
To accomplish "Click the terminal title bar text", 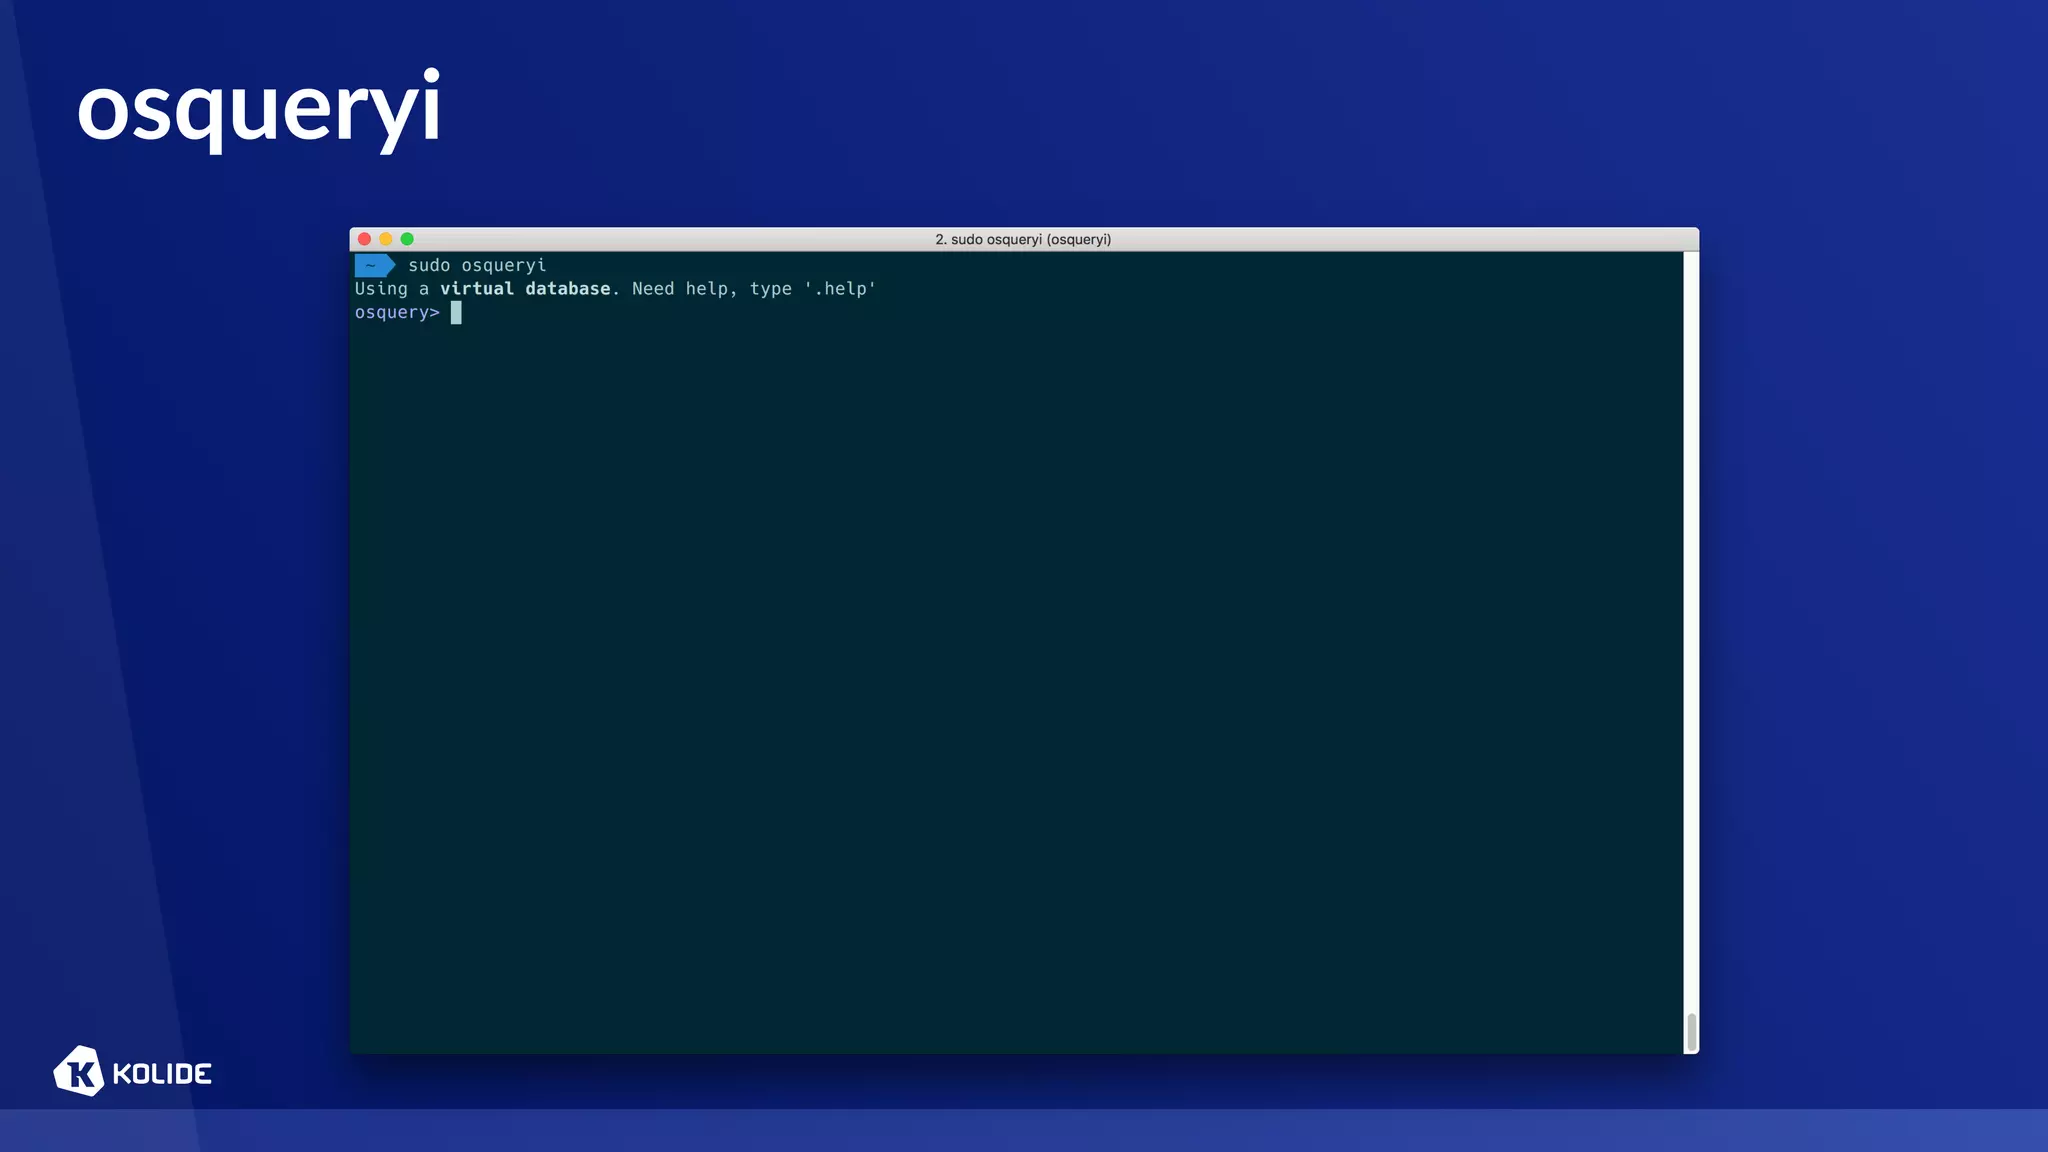I will pyautogui.click(x=1023, y=239).
